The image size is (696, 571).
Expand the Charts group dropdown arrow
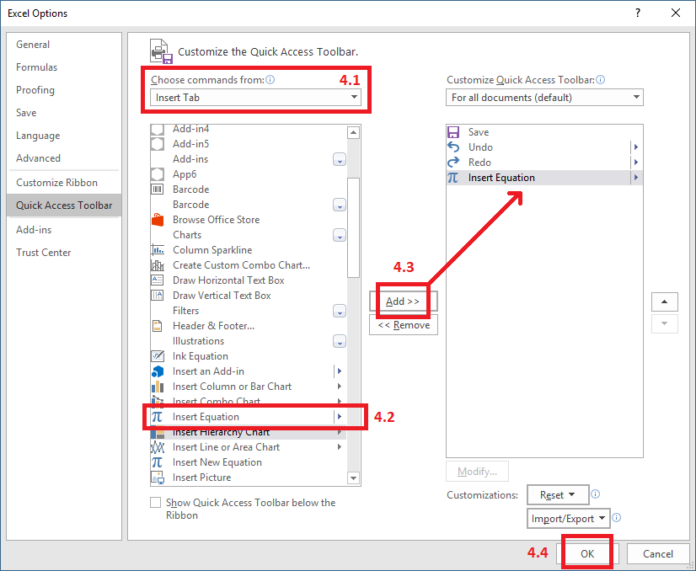(340, 235)
